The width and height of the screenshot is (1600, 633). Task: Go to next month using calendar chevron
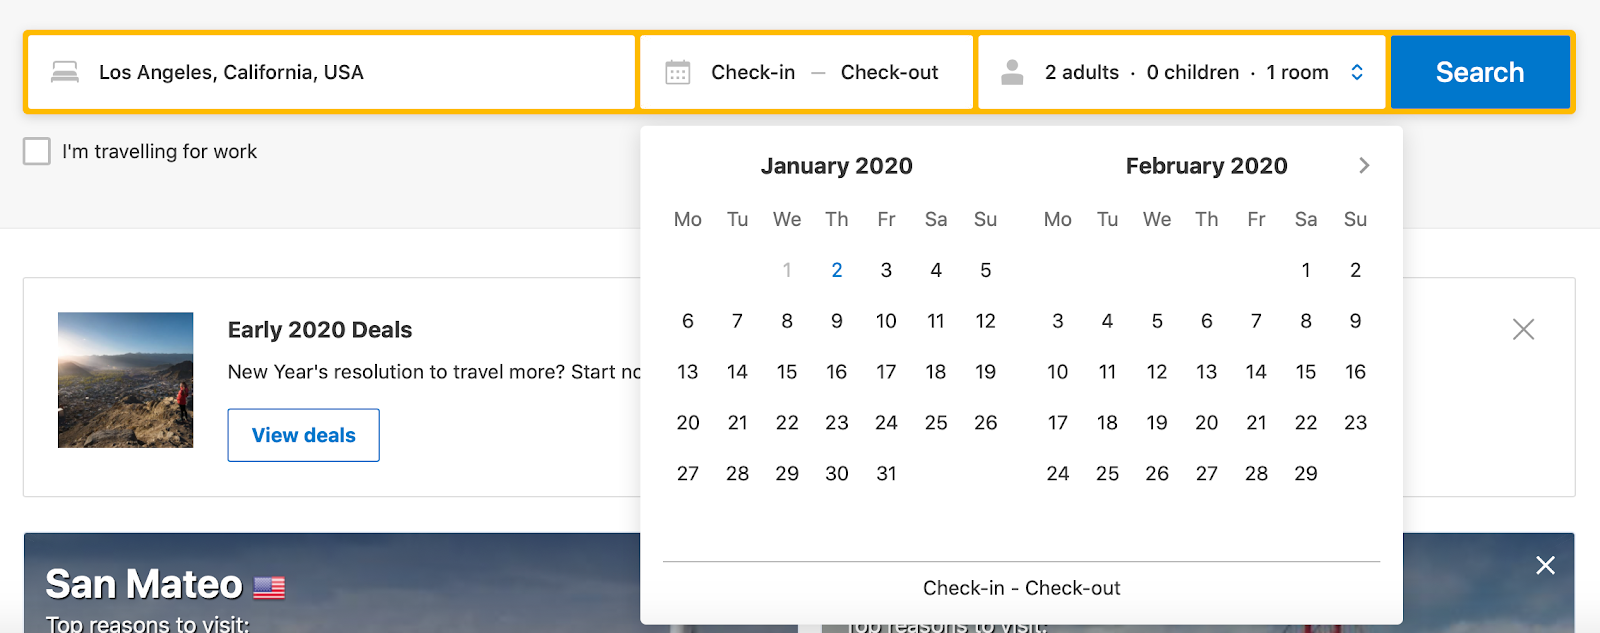tap(1364, 166)
